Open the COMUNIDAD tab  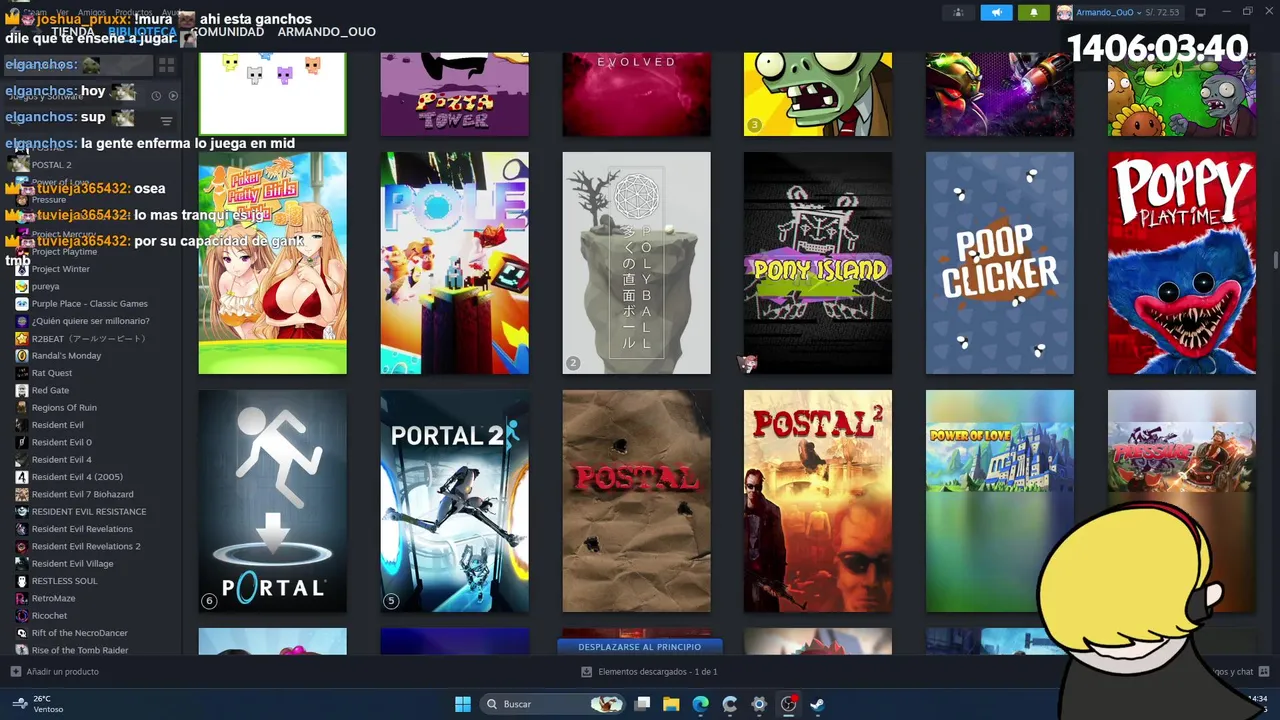click(227, 32)
